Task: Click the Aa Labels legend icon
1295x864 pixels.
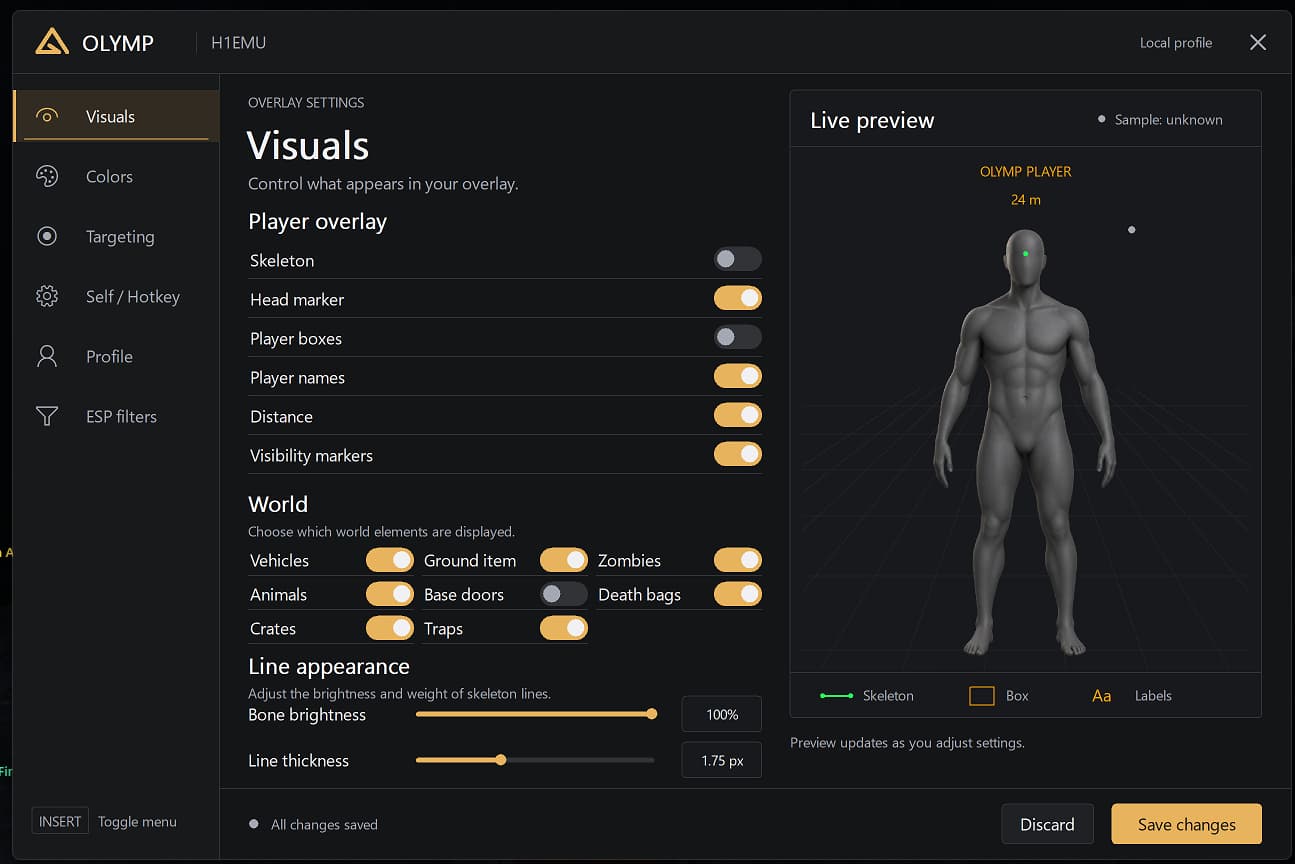Action: click(1101, 695)
